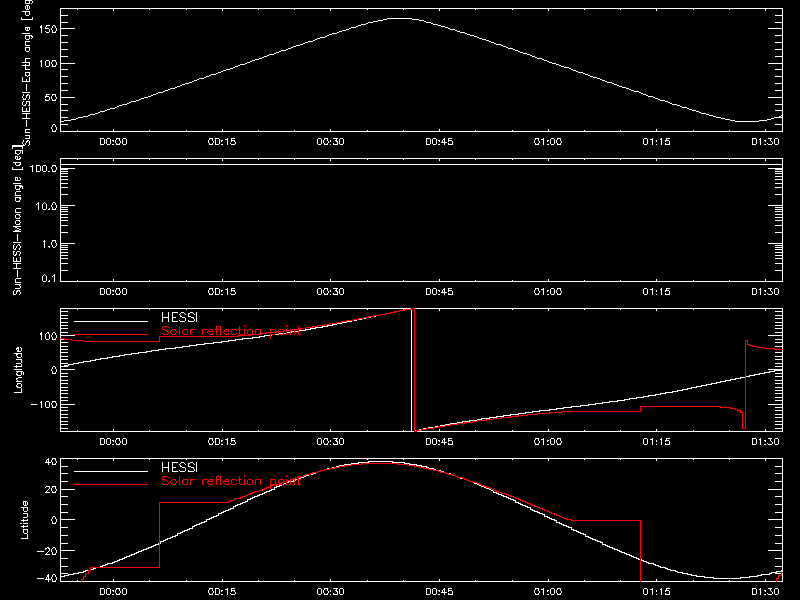The image size is (800, 600).
Task: Click the 150 tick on Earth angle plot
Action: point(47,29)
